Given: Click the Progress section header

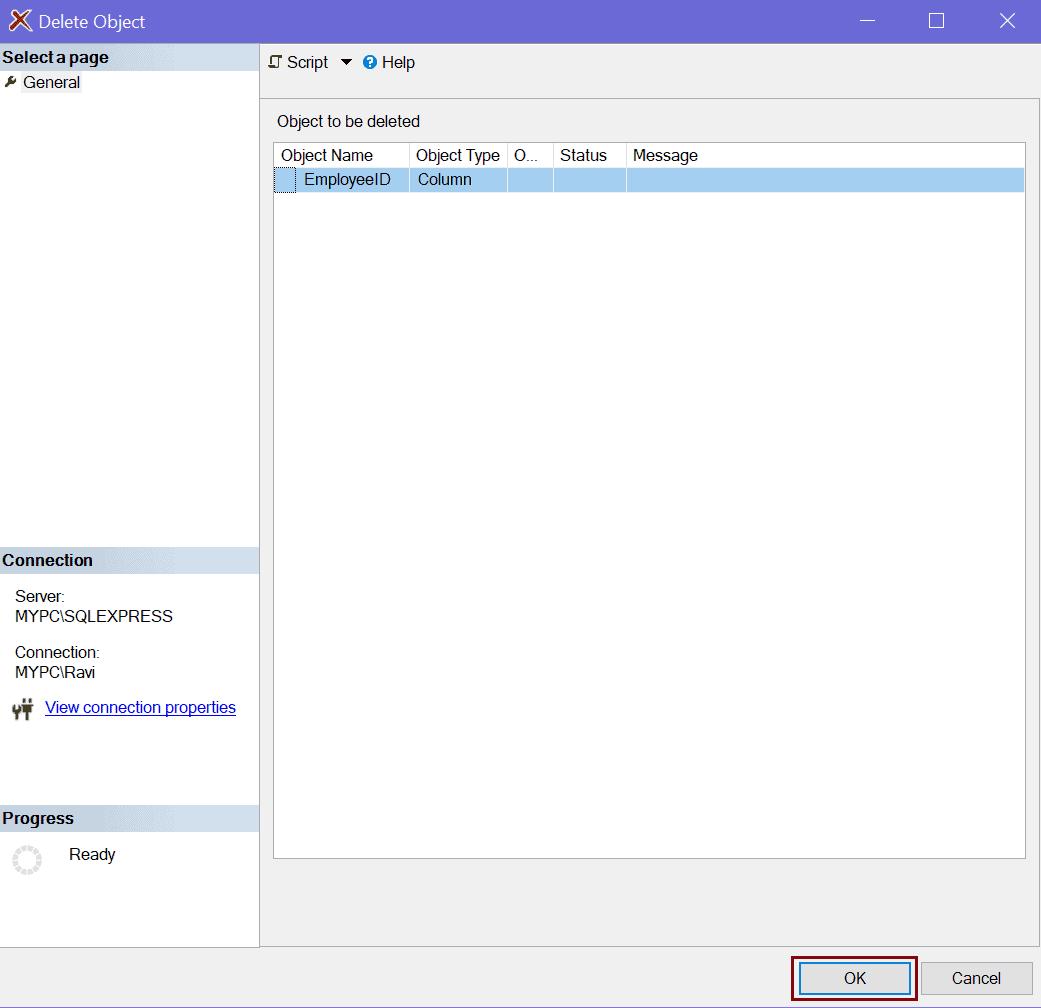Looking at the screenshot, I should pyautogui.click(x=36, y=818).
